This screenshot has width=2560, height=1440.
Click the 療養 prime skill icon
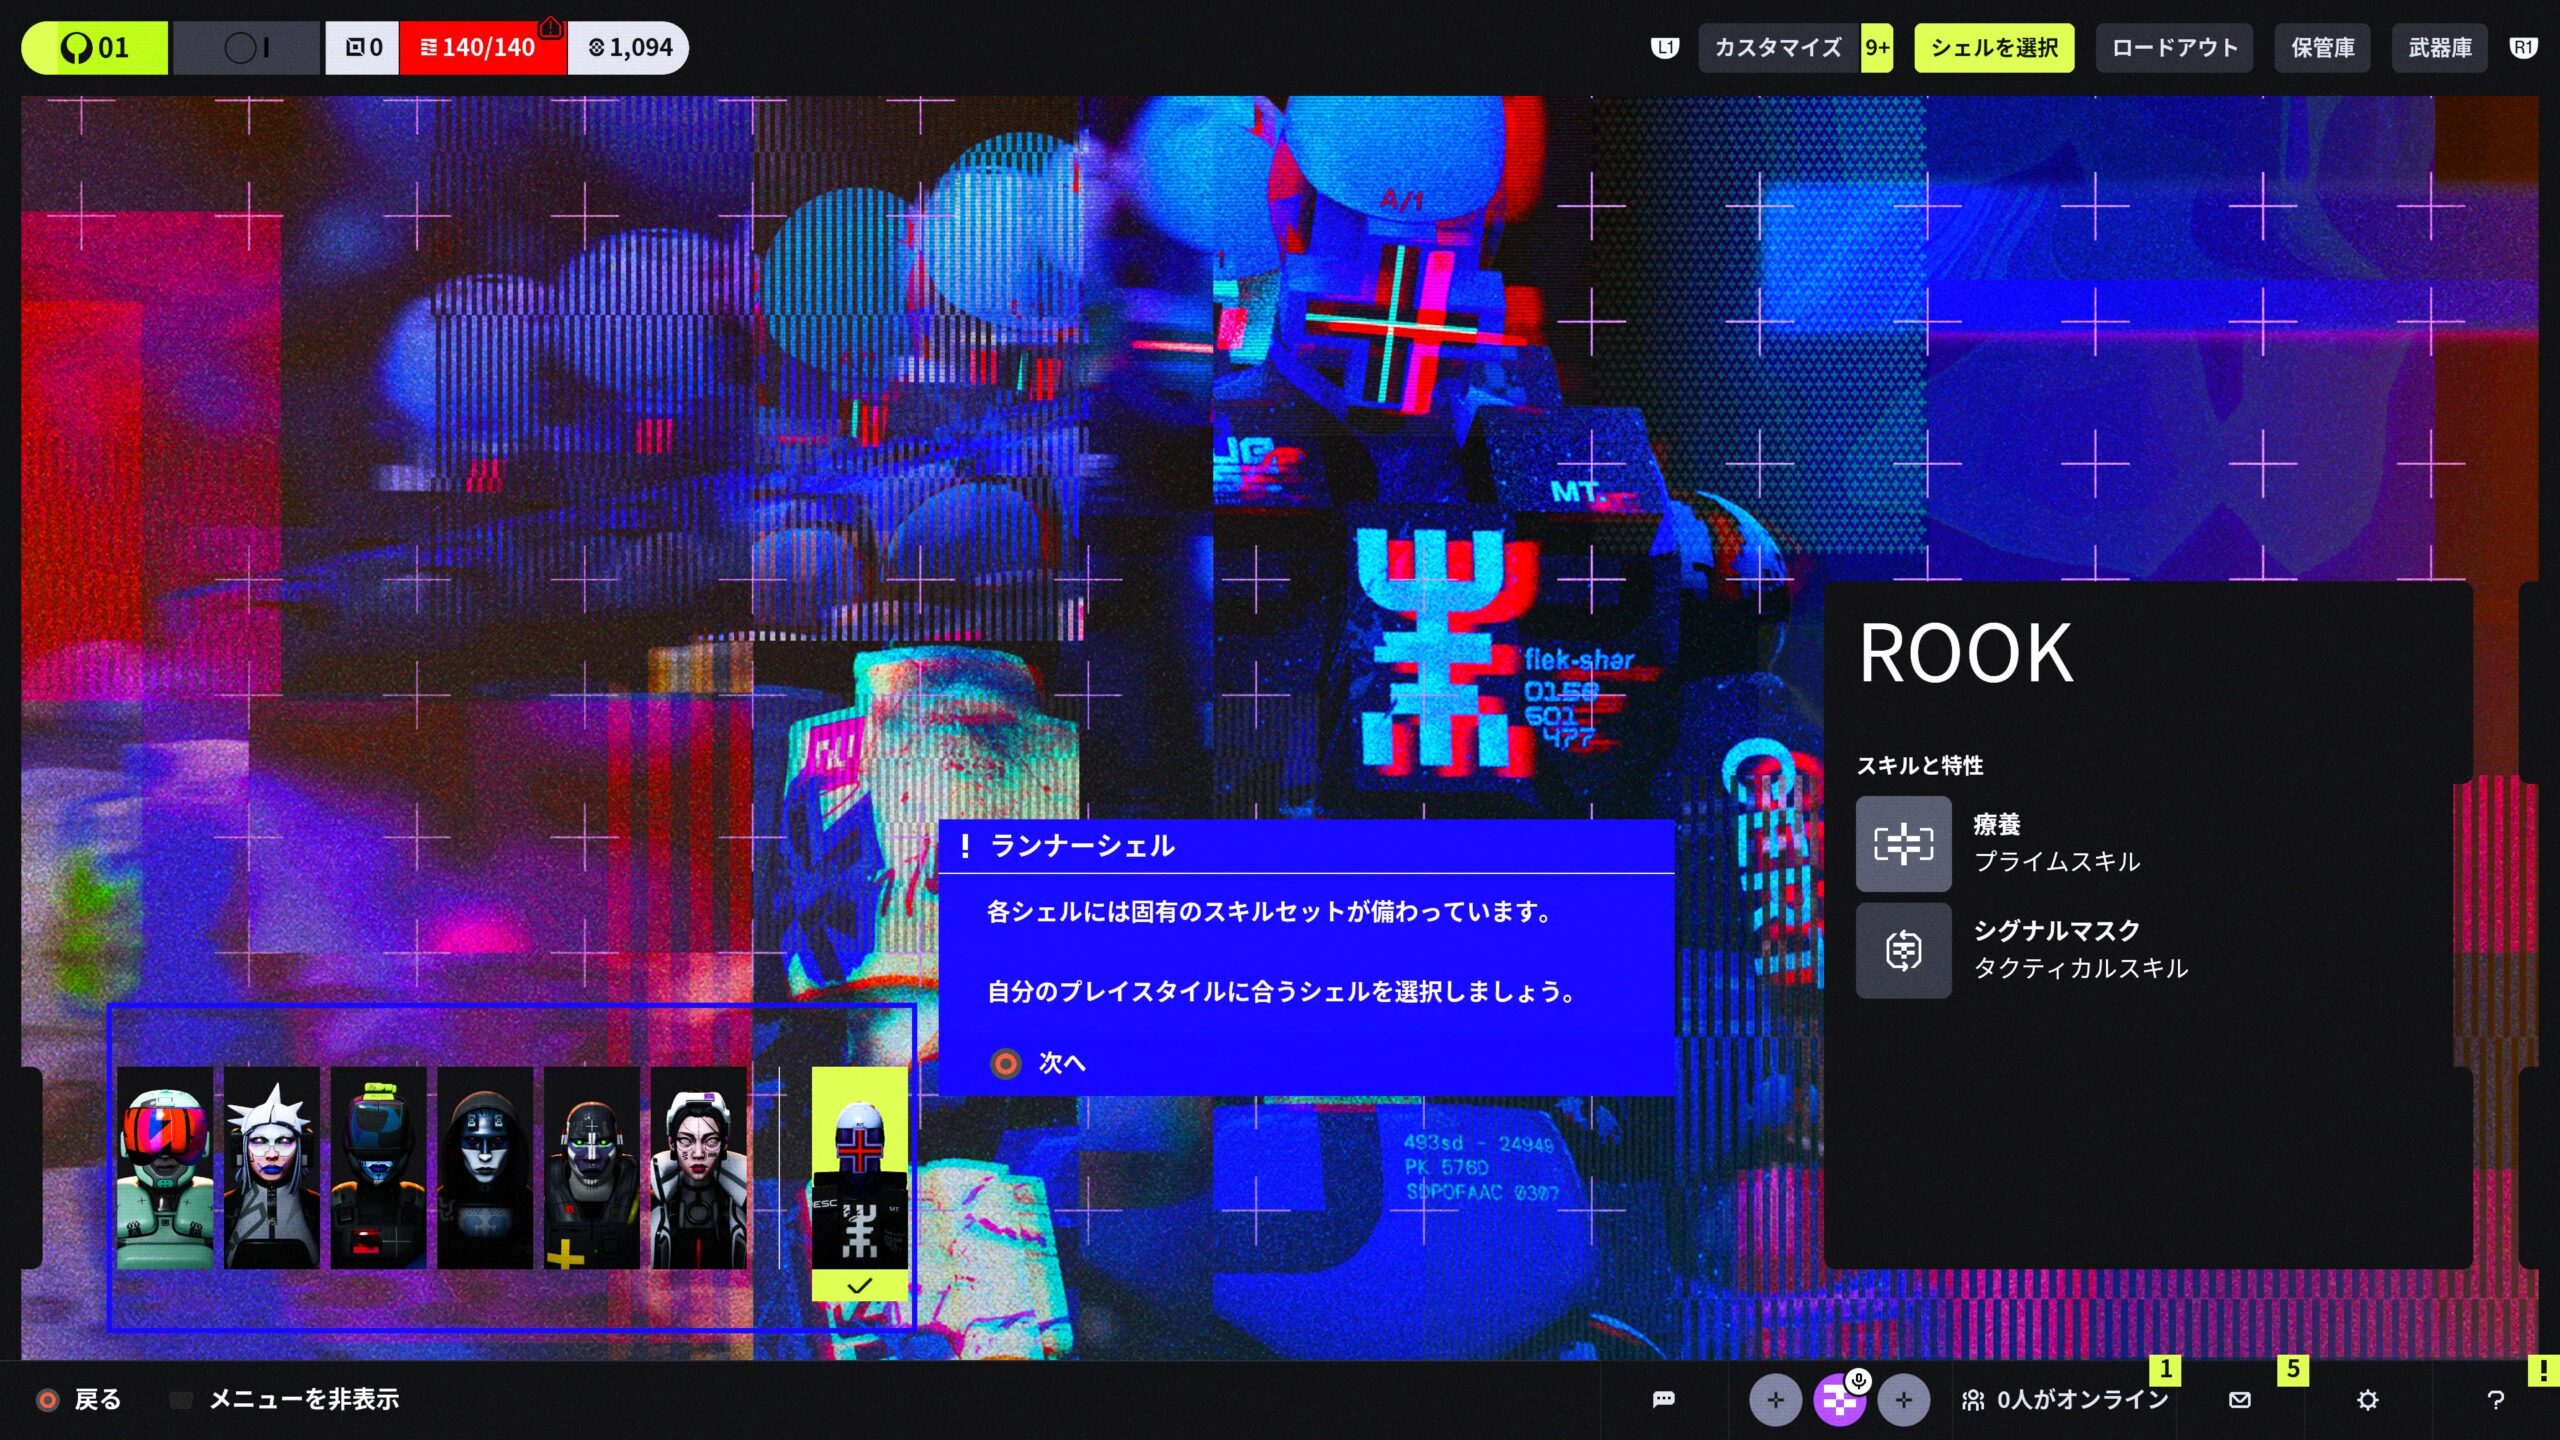1903,843
